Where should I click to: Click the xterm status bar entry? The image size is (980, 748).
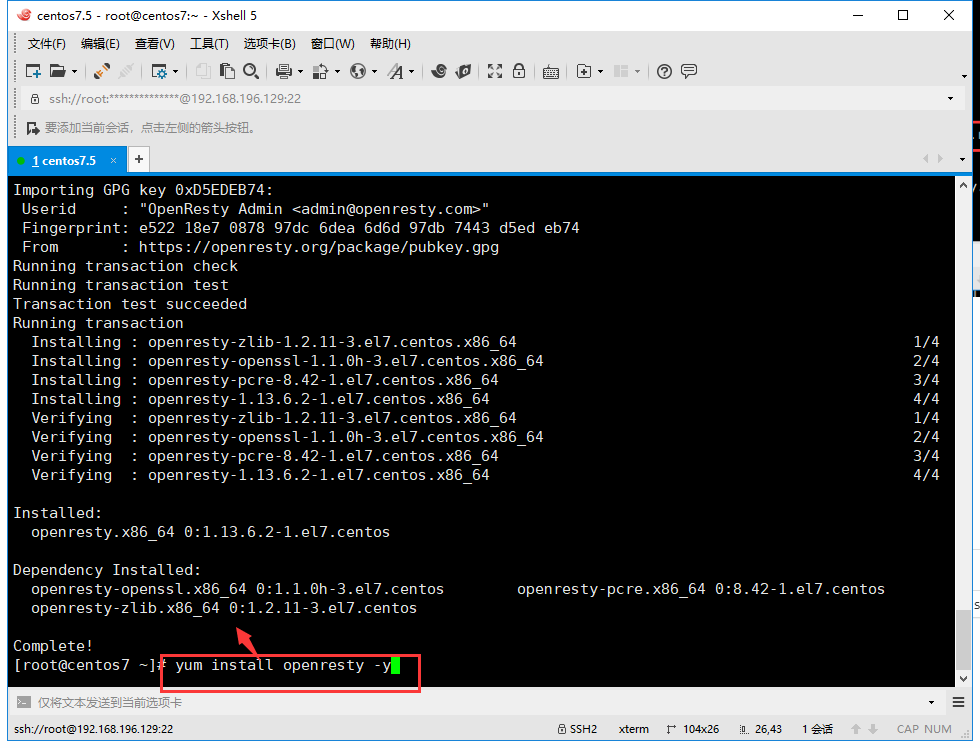click(634, 729)
